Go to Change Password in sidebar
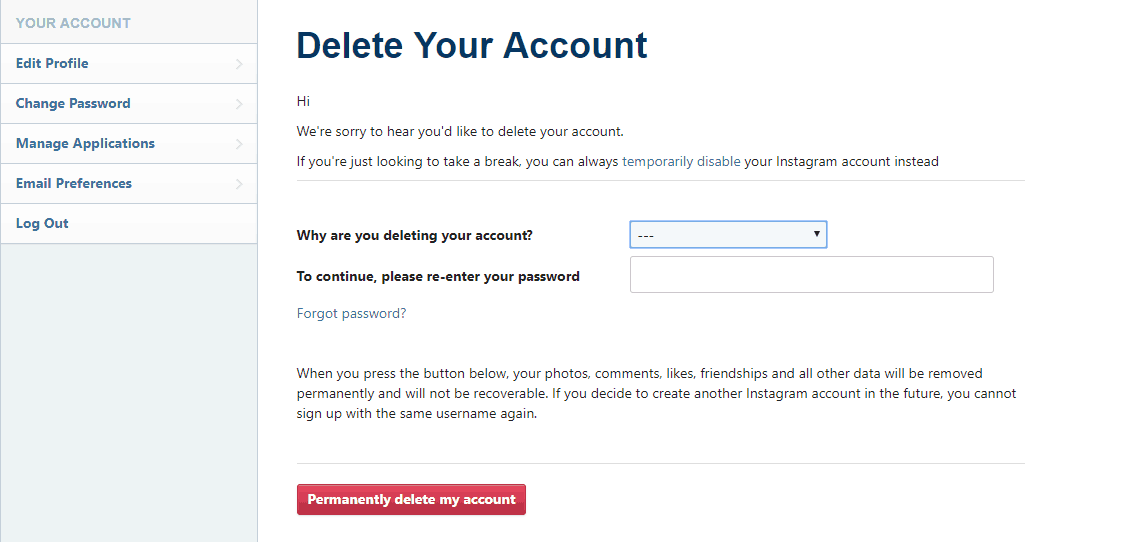 click(73, 103)
